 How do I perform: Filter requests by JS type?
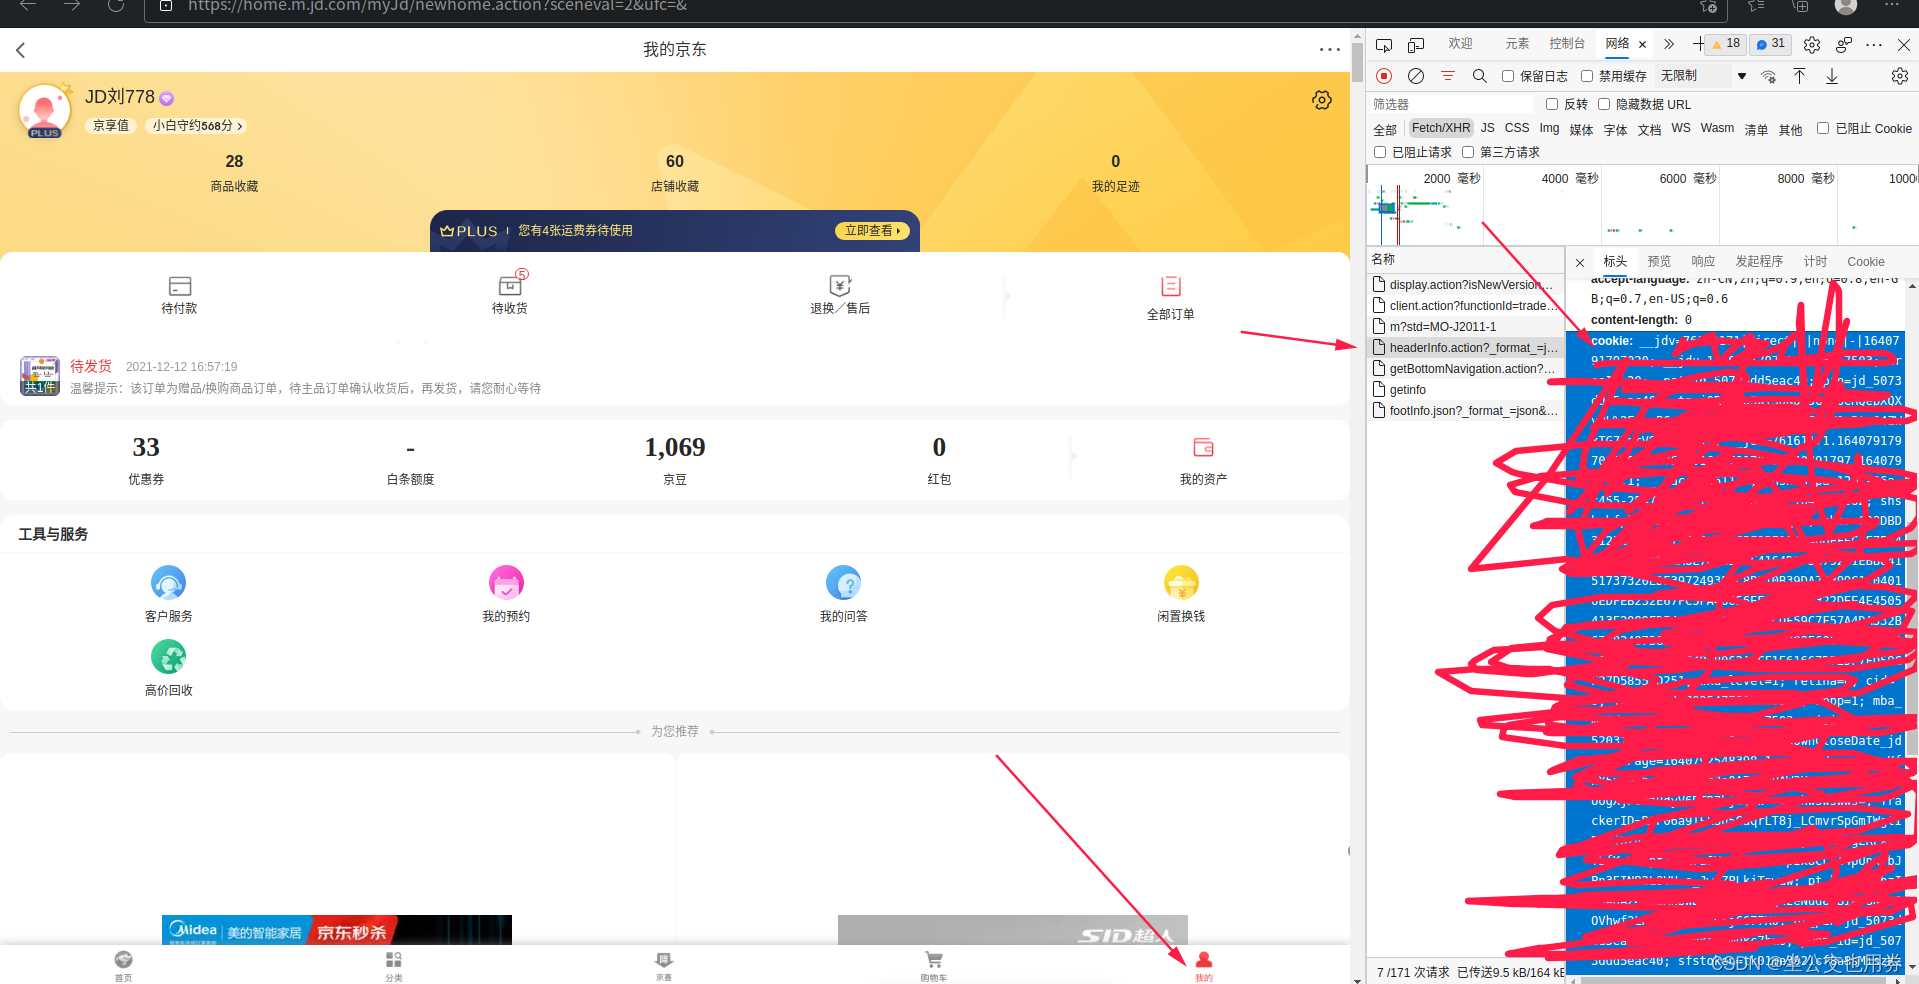click(1488, 128)
